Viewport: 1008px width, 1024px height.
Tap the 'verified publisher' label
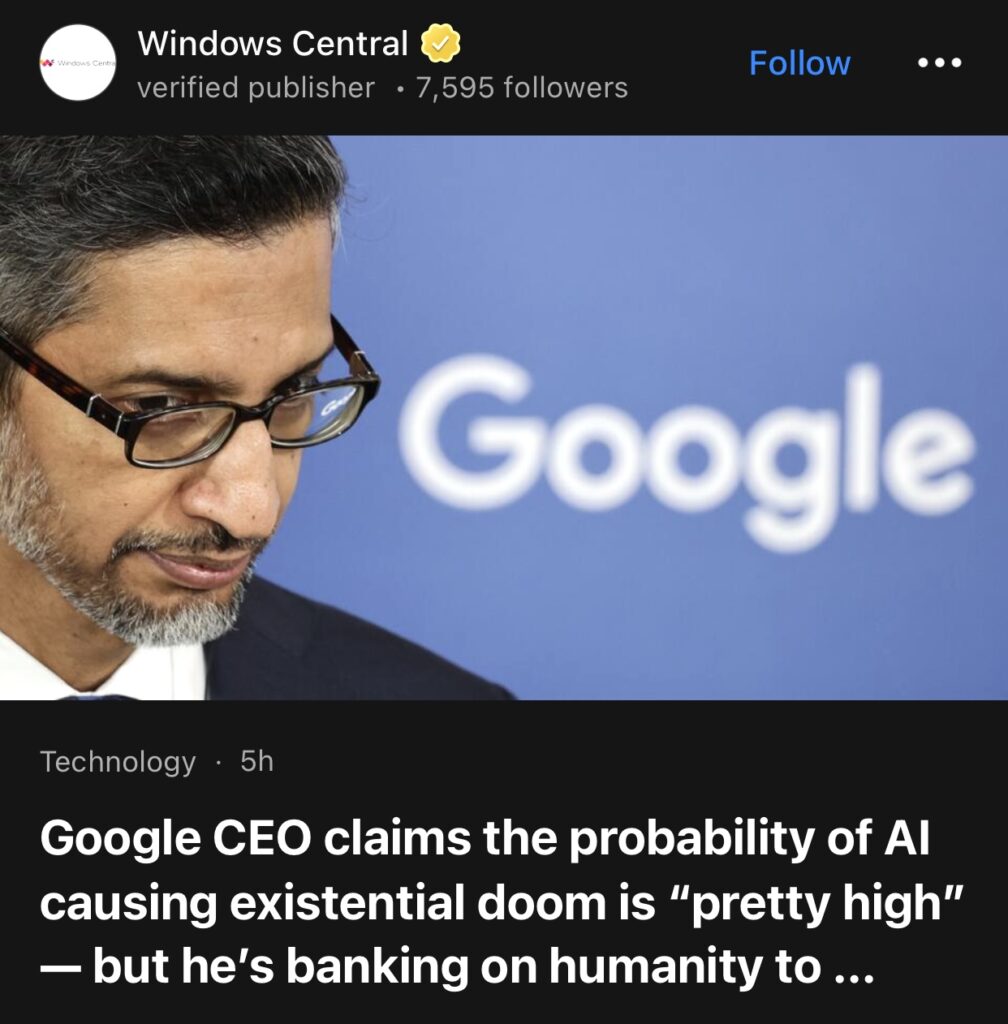[256, 88]
